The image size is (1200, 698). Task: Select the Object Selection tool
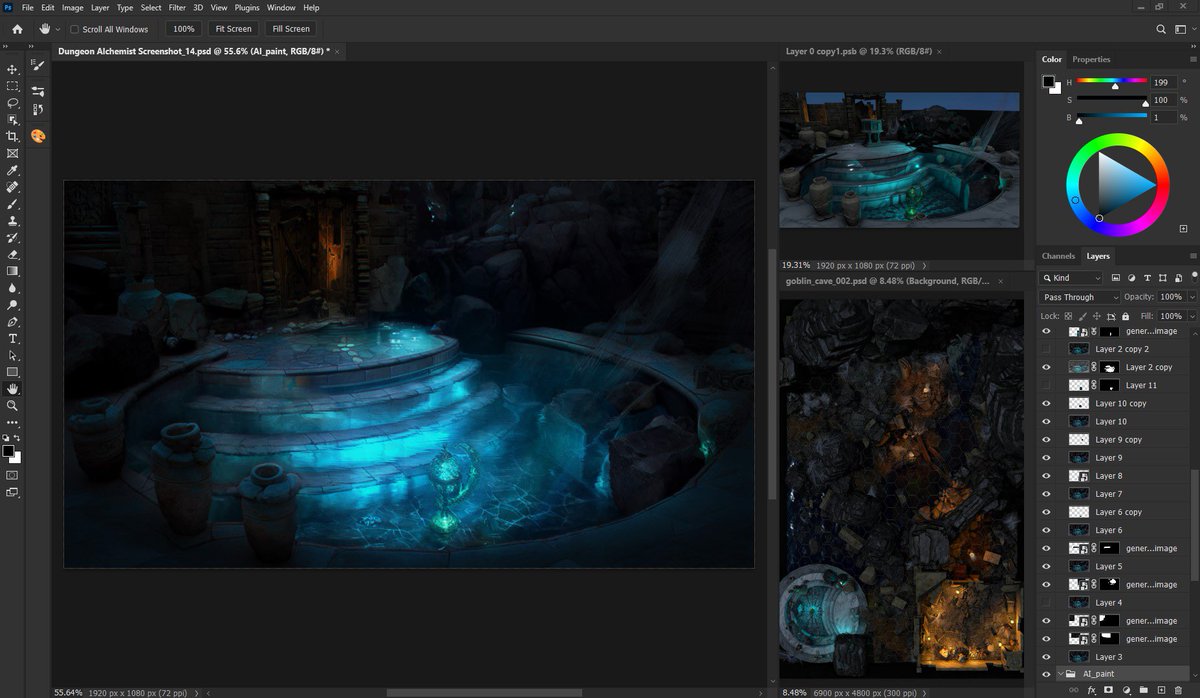[x=13, y=120]
